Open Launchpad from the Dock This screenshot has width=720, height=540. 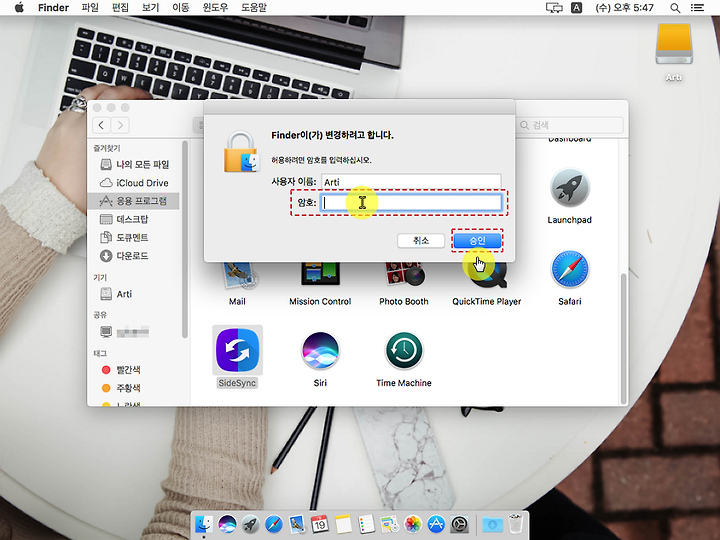tap(250, 524)
